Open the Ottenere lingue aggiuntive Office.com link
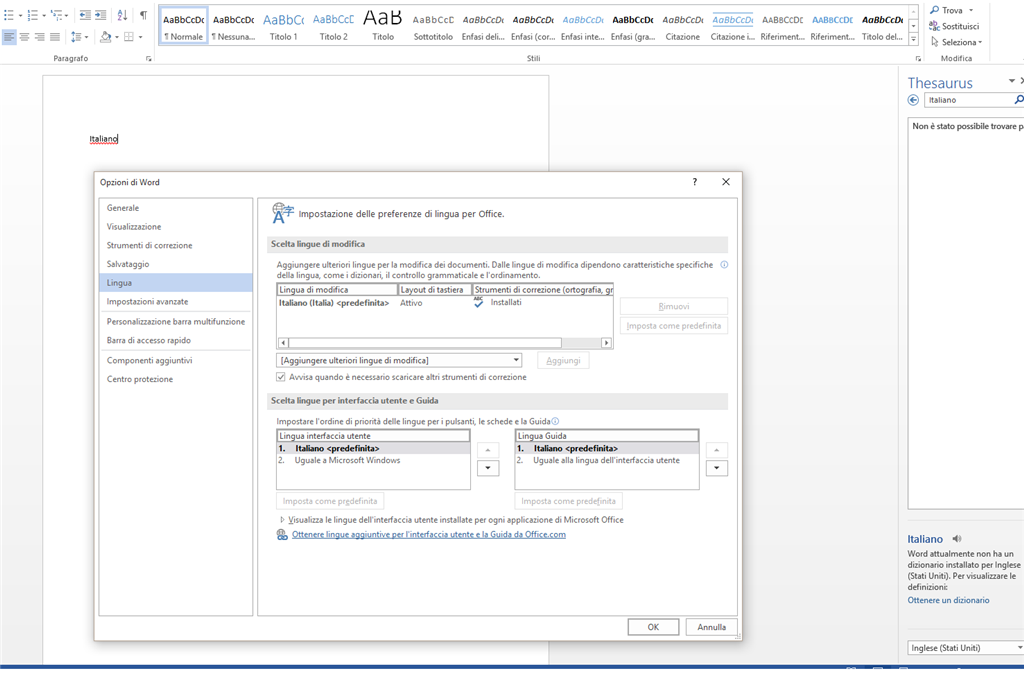The image size is (1024, 693). click(428, 534)
